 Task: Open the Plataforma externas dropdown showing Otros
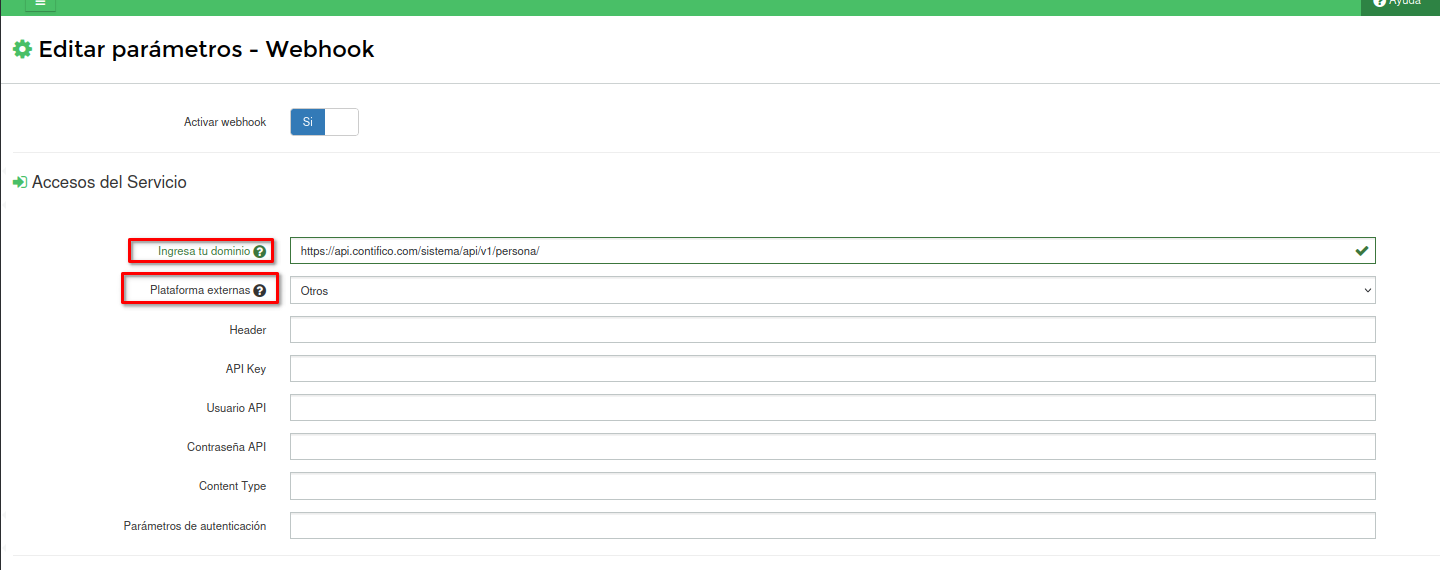832,291
